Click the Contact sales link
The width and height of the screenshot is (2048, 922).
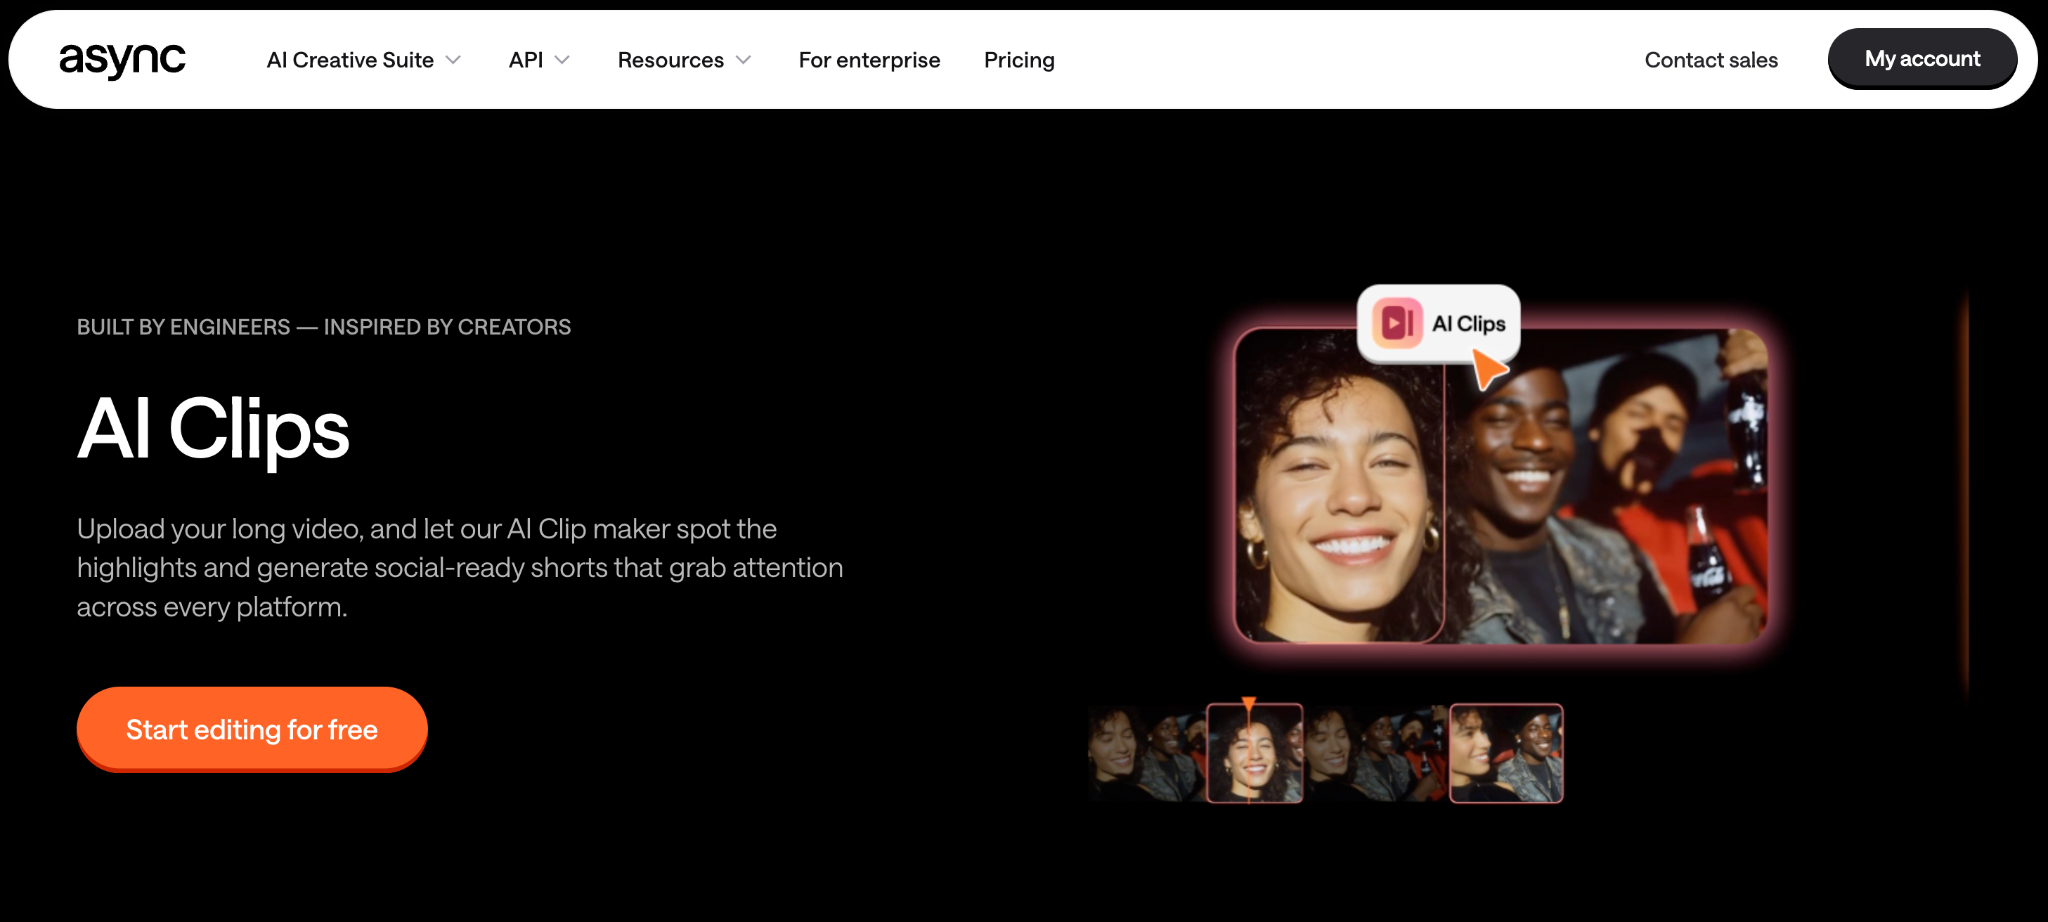click(1711, 60)
